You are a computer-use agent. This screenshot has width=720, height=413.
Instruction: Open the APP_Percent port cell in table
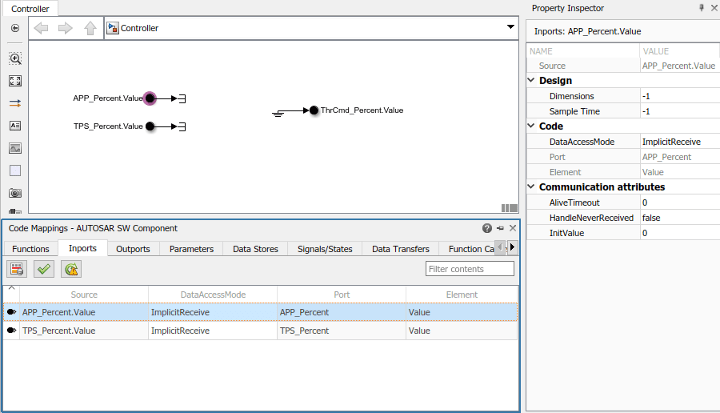pos(342,312)
